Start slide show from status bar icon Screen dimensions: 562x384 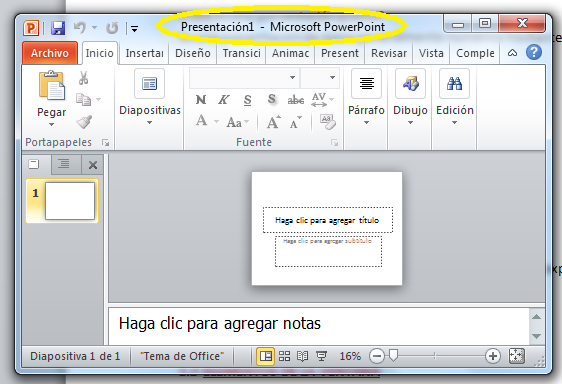[x=322, y=356]
